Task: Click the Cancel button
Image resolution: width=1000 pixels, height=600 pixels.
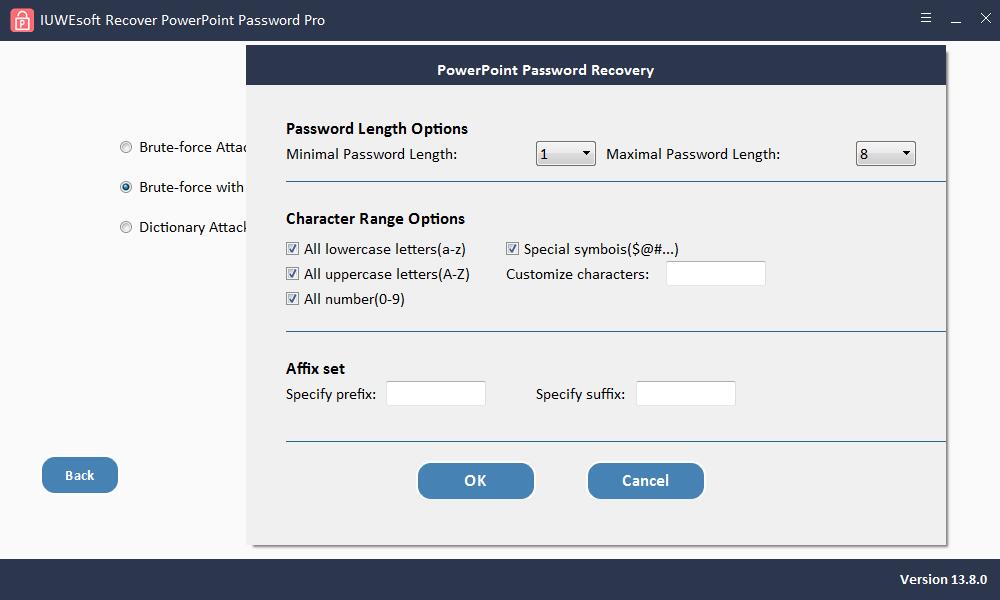Action: tap(645, 481)
